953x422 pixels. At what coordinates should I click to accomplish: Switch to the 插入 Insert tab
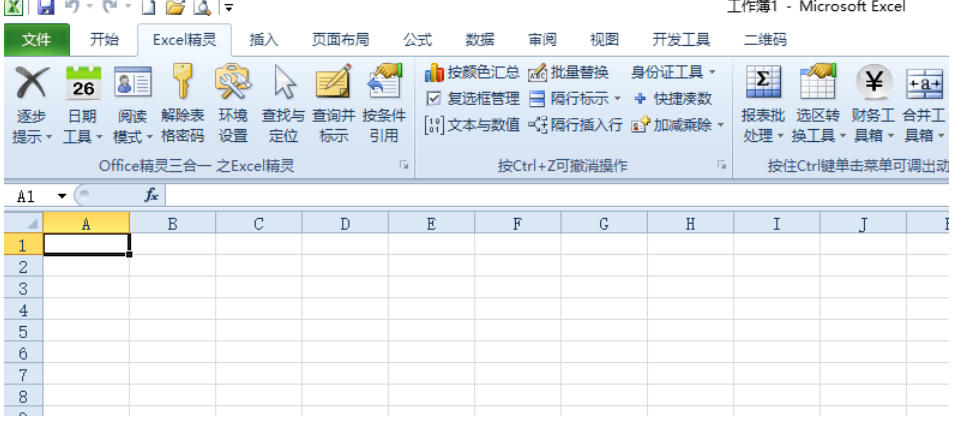coord(264,40)
